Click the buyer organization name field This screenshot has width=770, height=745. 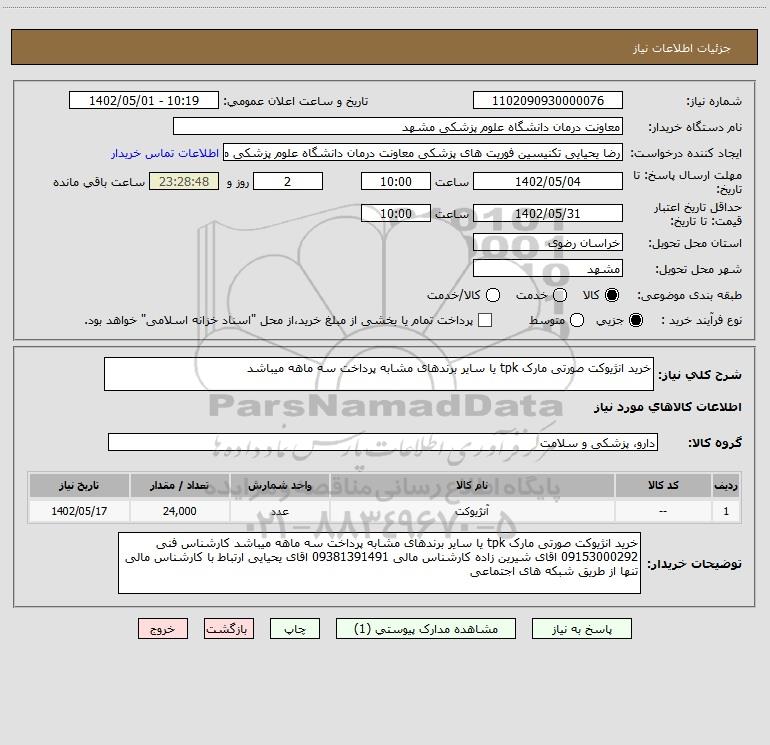398,127
